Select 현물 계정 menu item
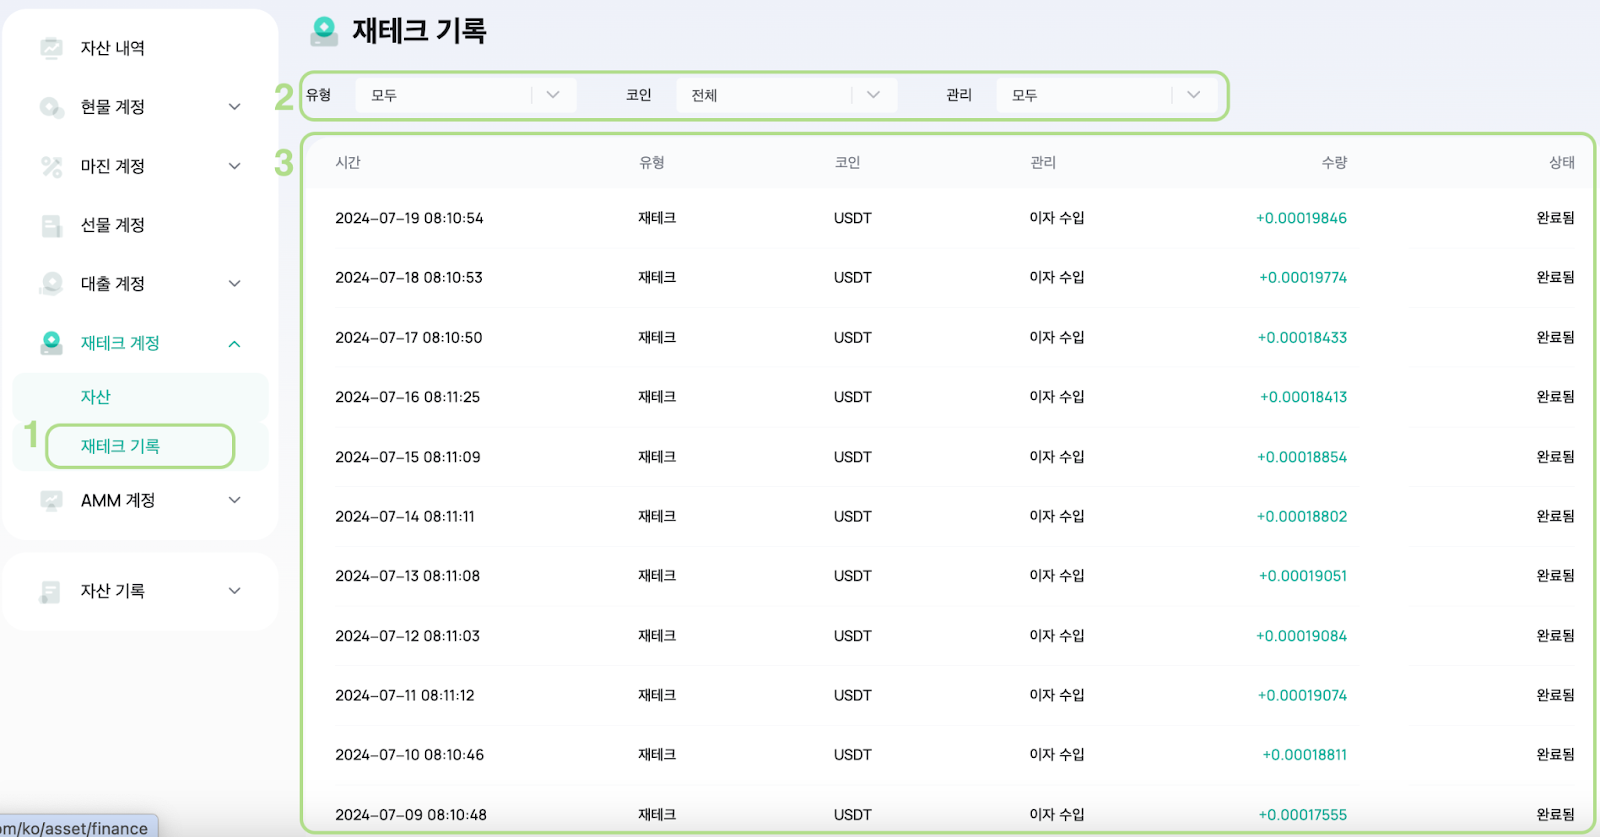 [x=113, y=107]
